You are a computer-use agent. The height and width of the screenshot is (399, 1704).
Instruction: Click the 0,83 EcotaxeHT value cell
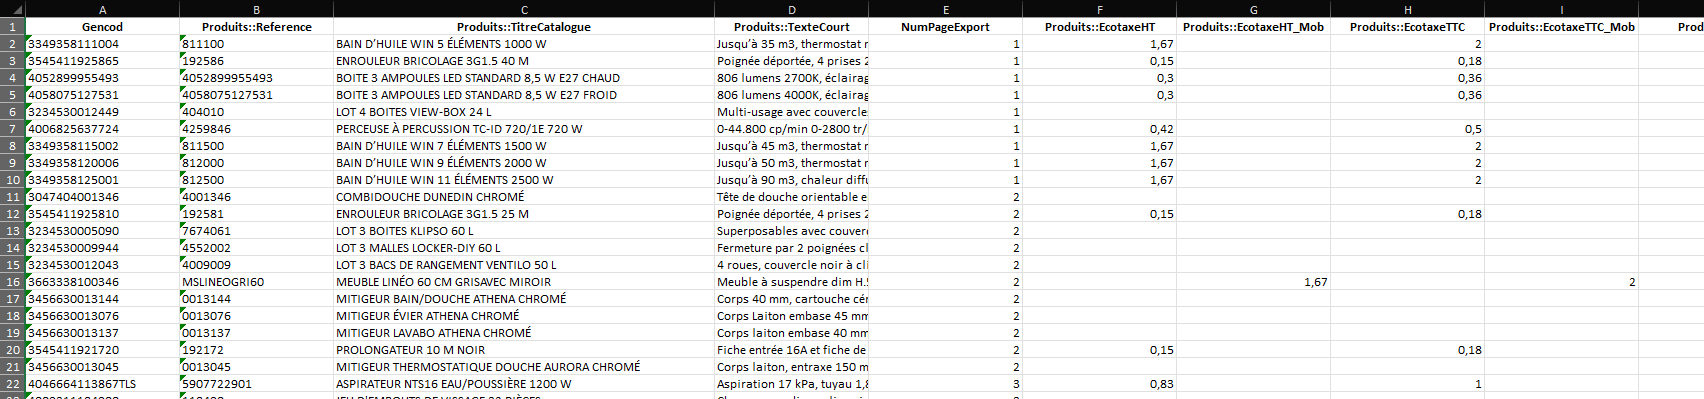coord(1099,384)
